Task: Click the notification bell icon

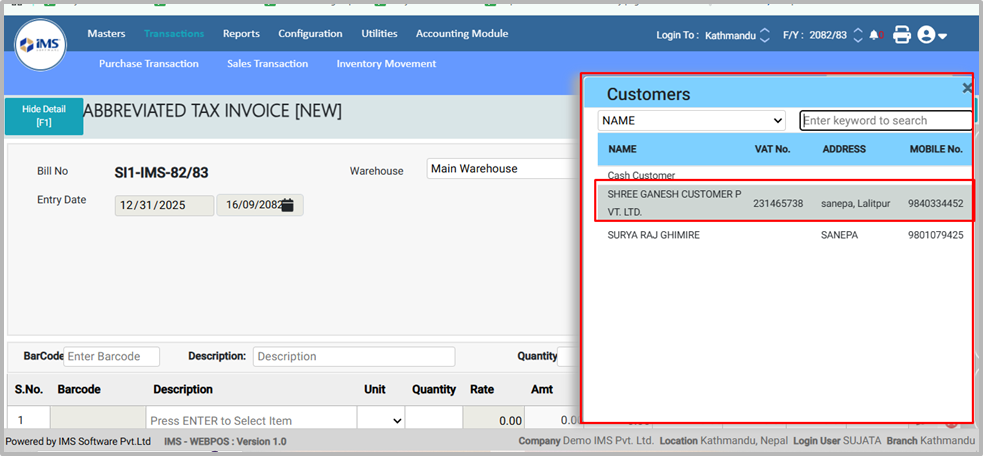Action: (874, 35)
